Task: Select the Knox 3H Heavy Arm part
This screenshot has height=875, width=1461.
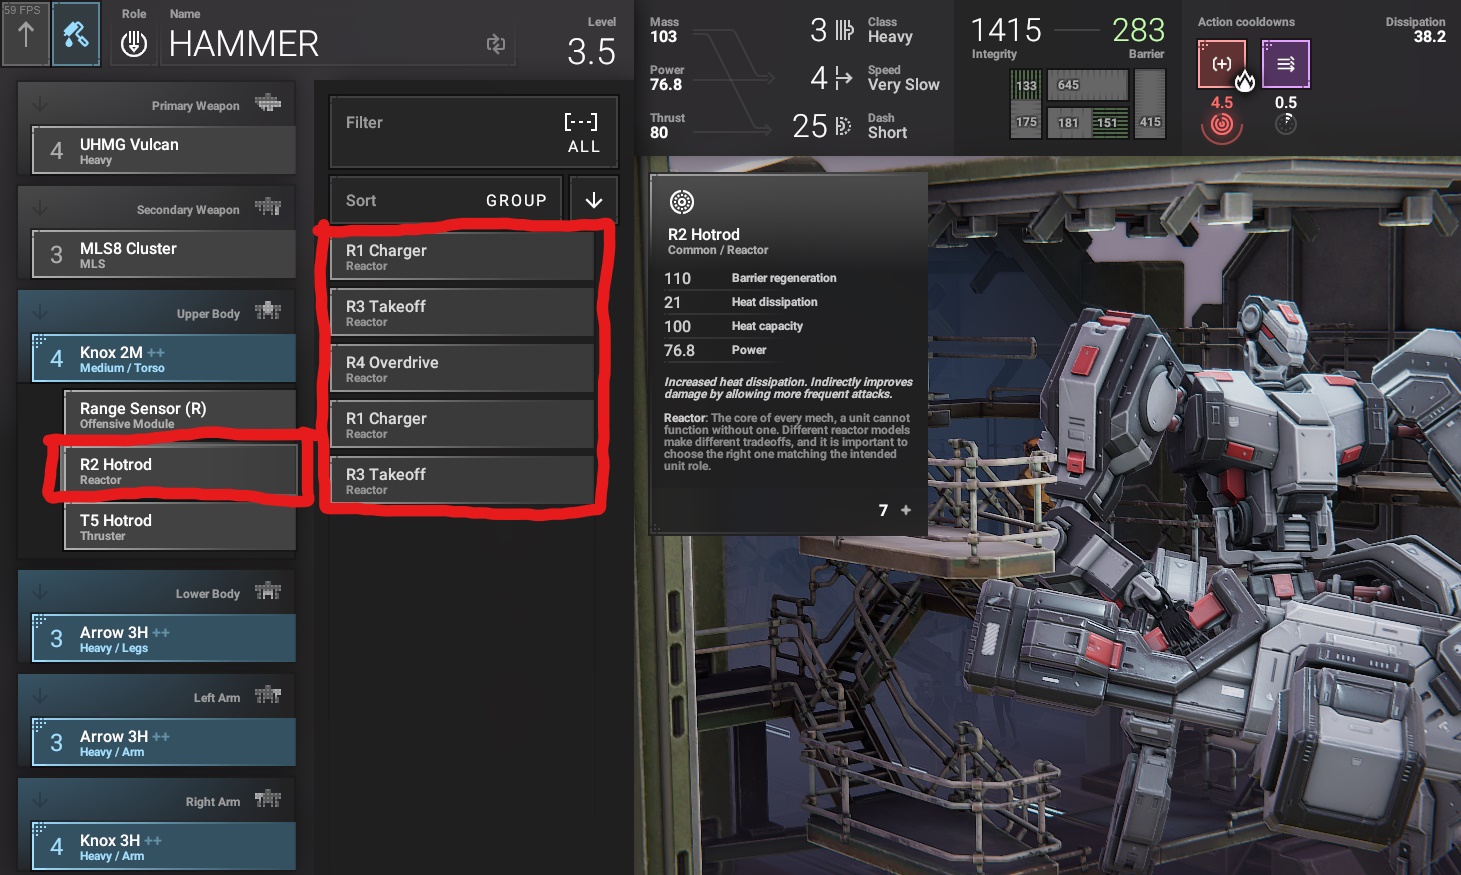Action: pos(164,846)
